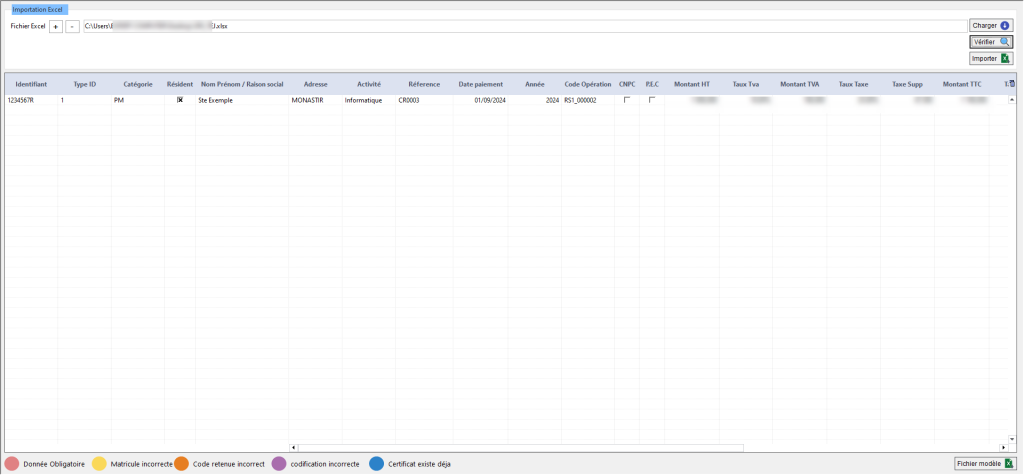Viewport: 1024px width, 475px height.
Task: Click the Charger button to load the file
Action: coord(992,25)
